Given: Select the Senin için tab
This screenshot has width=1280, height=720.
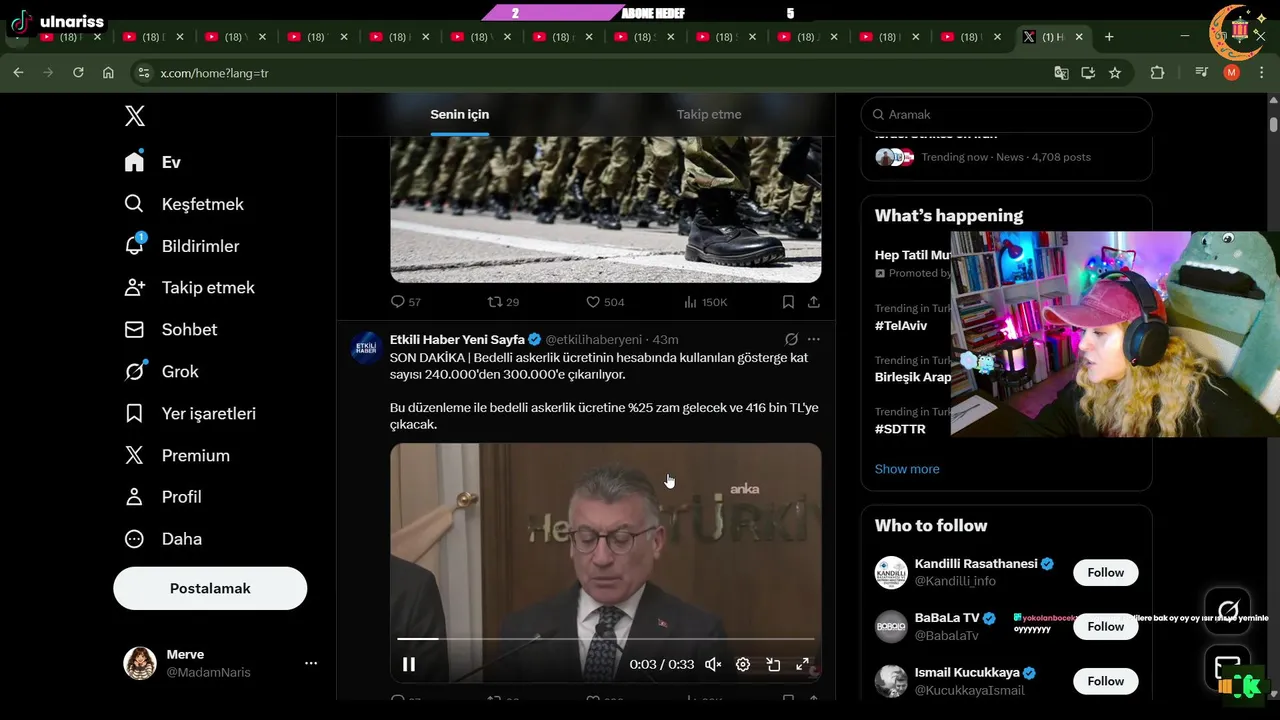Looking at the screenshot, I should click(460, 114).
